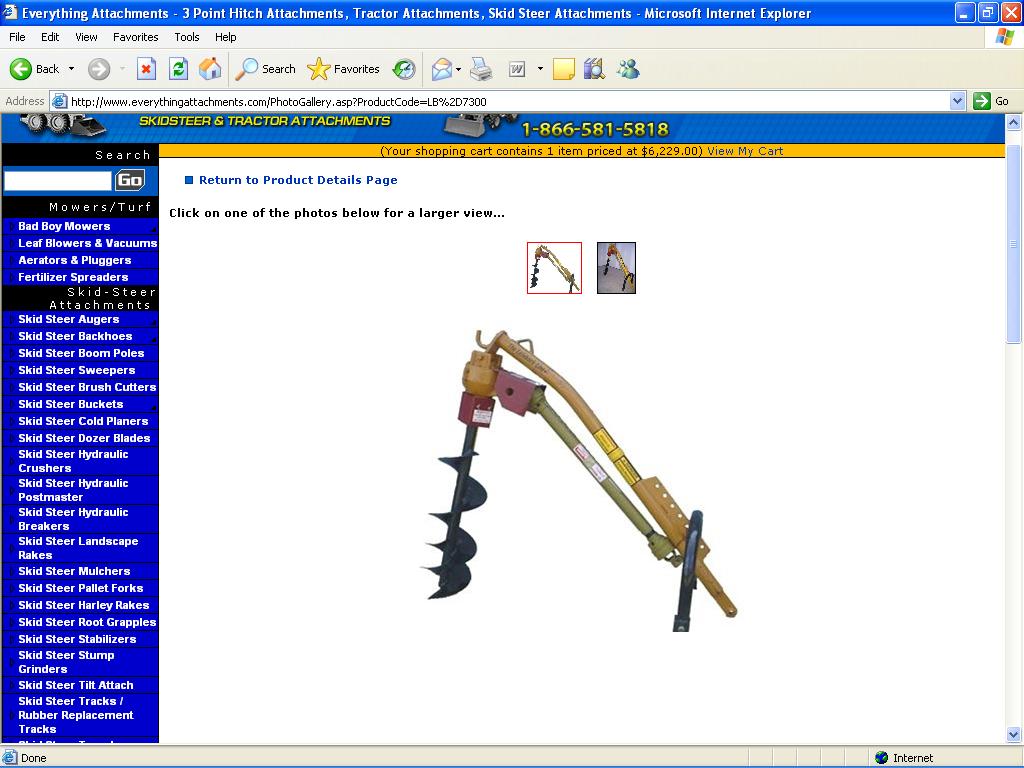
Task: Open the Tools menu
Action: pyautogui.click(x=187, y=37)
